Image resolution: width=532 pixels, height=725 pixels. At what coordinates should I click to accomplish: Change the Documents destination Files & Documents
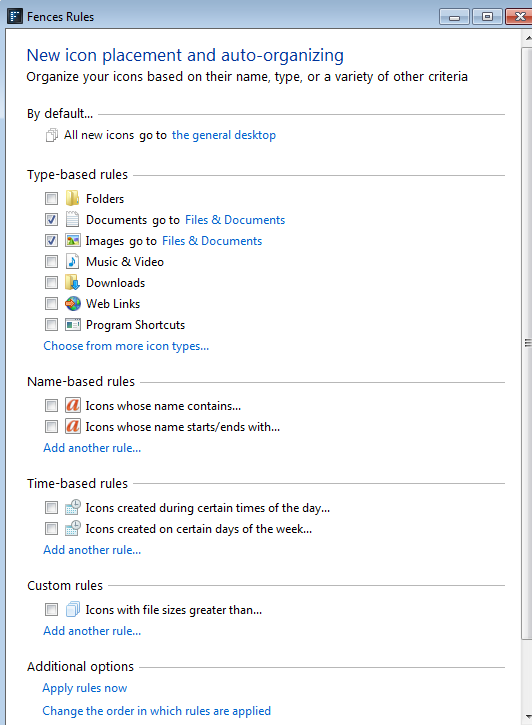(x=235, y=220)
